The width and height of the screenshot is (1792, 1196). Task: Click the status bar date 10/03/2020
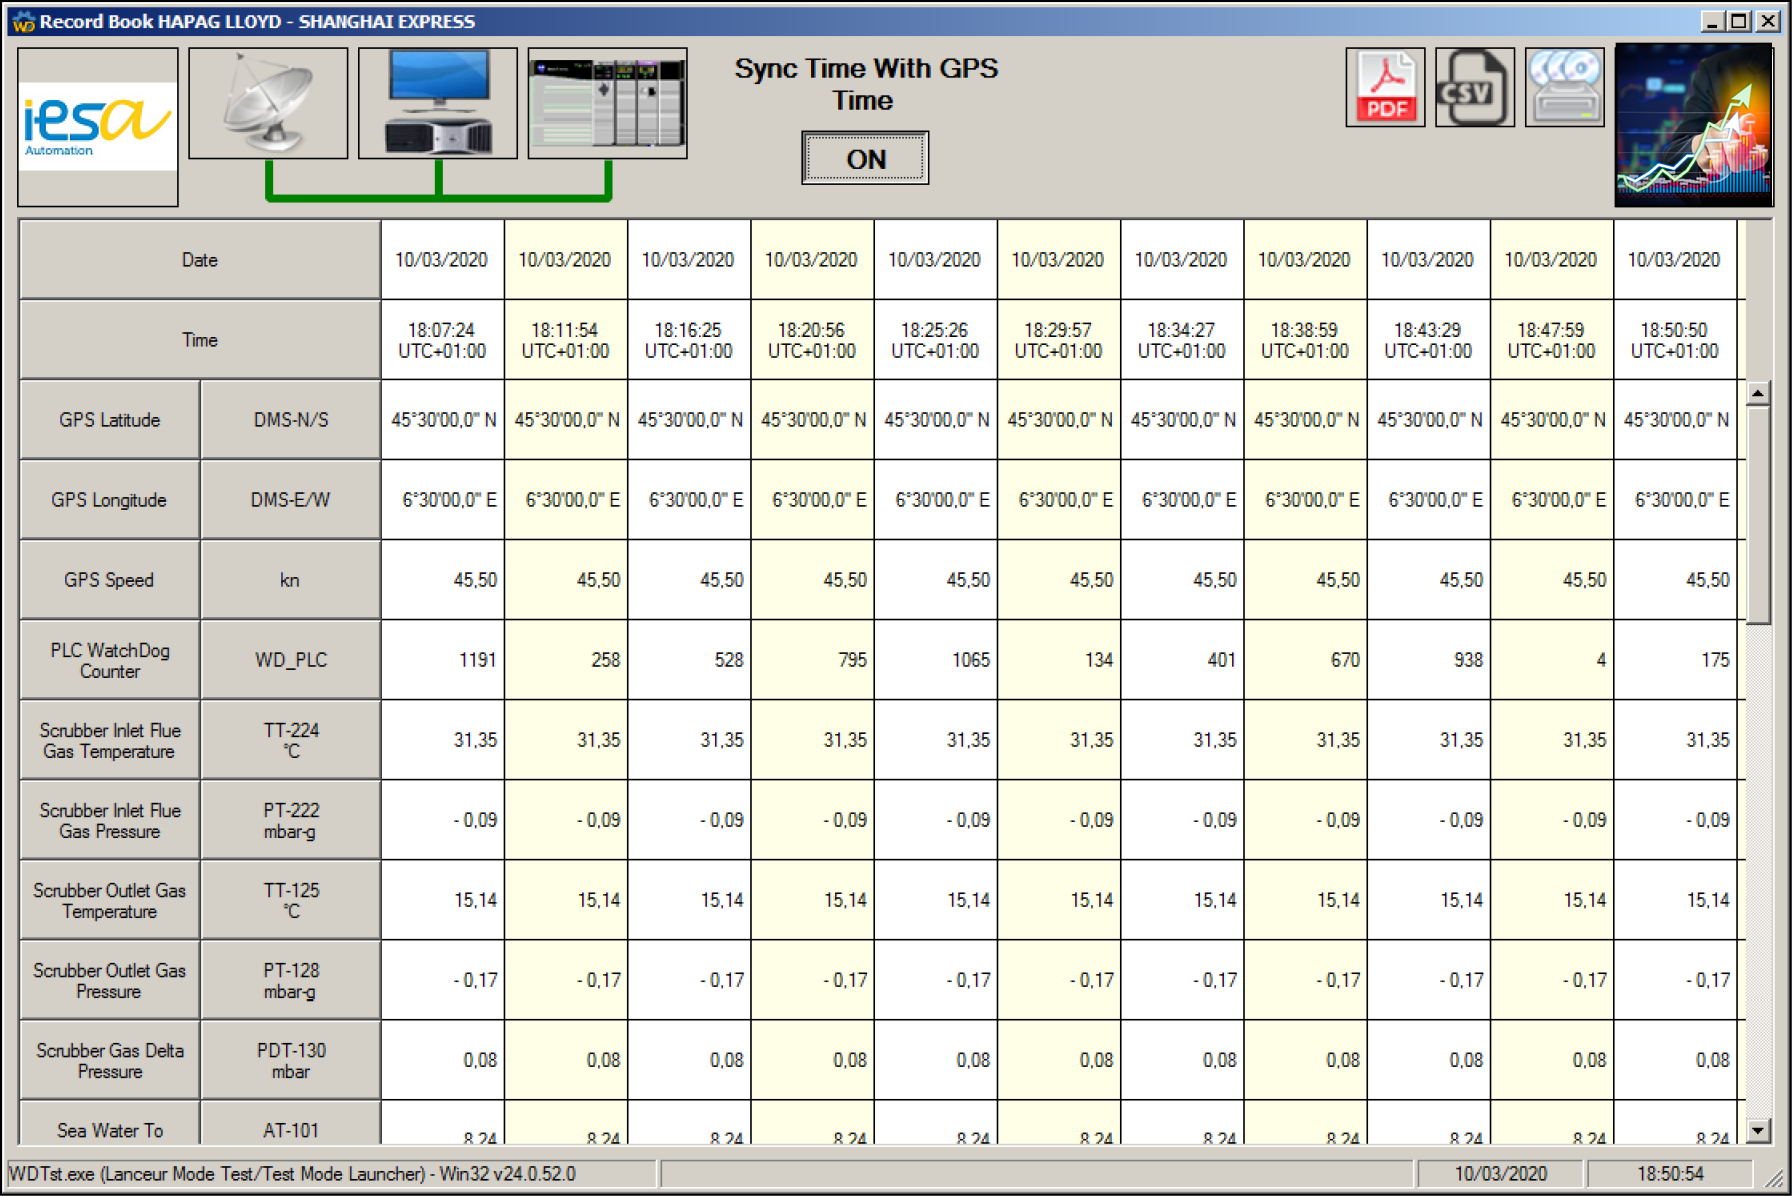pyautogui.click(x=1500, y=1174)
